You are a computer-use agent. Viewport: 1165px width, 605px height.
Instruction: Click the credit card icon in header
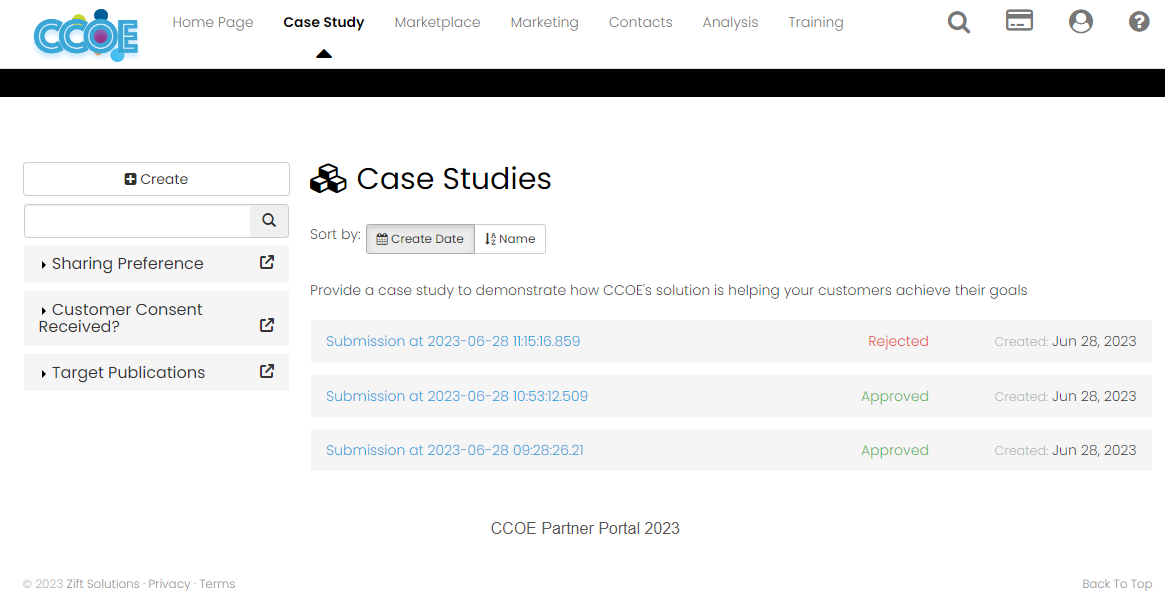coord(1019,21)
